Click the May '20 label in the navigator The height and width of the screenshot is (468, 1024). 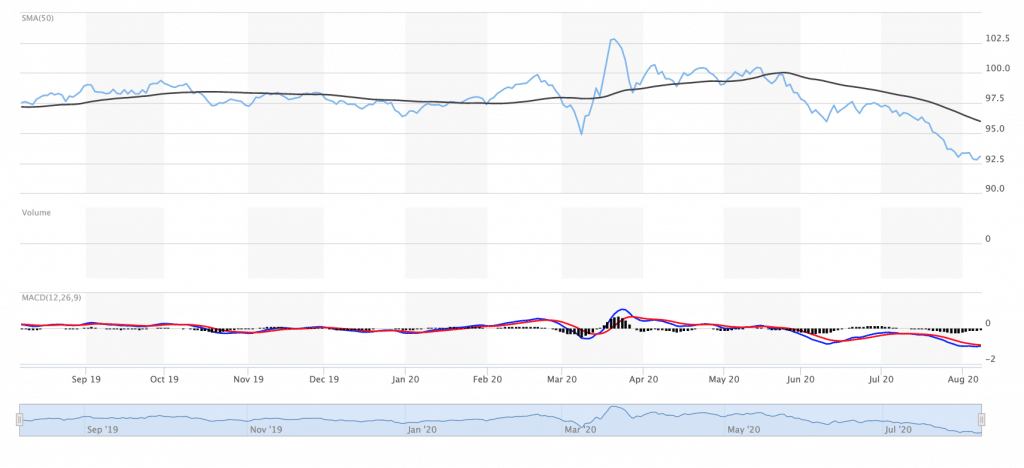tap(743, 429)
